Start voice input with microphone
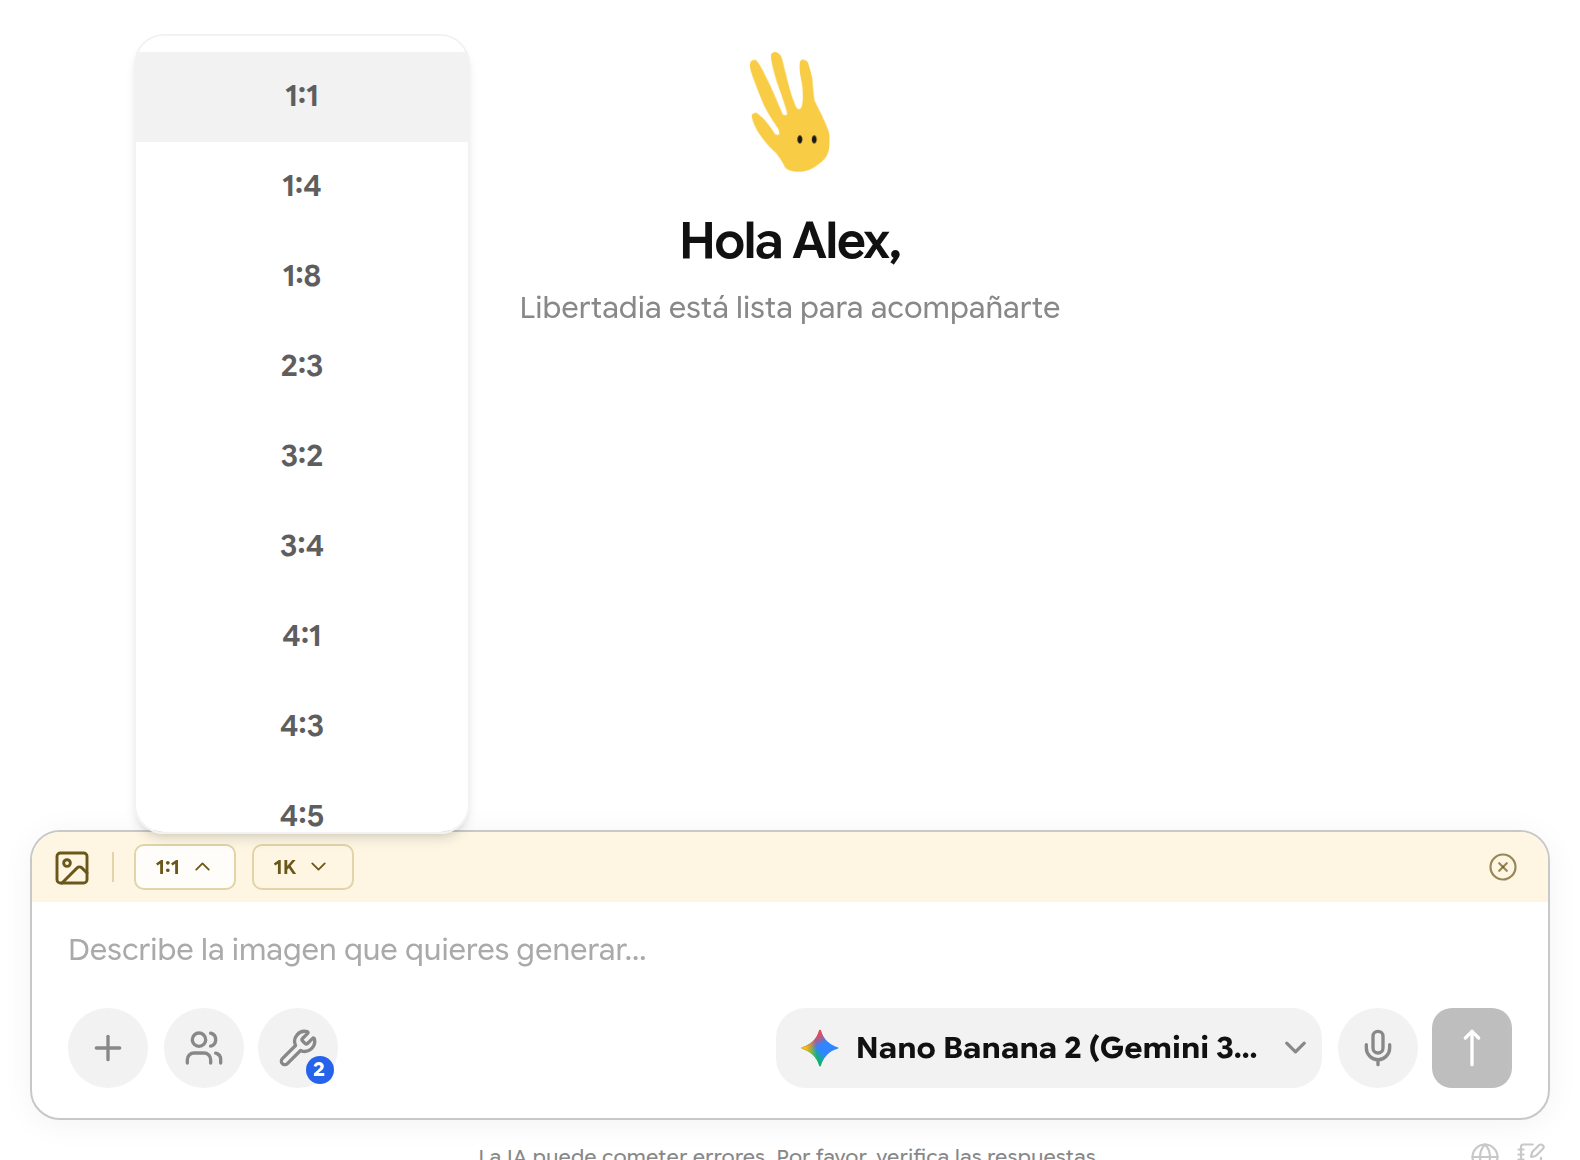 click(x=1377, y=1048)
